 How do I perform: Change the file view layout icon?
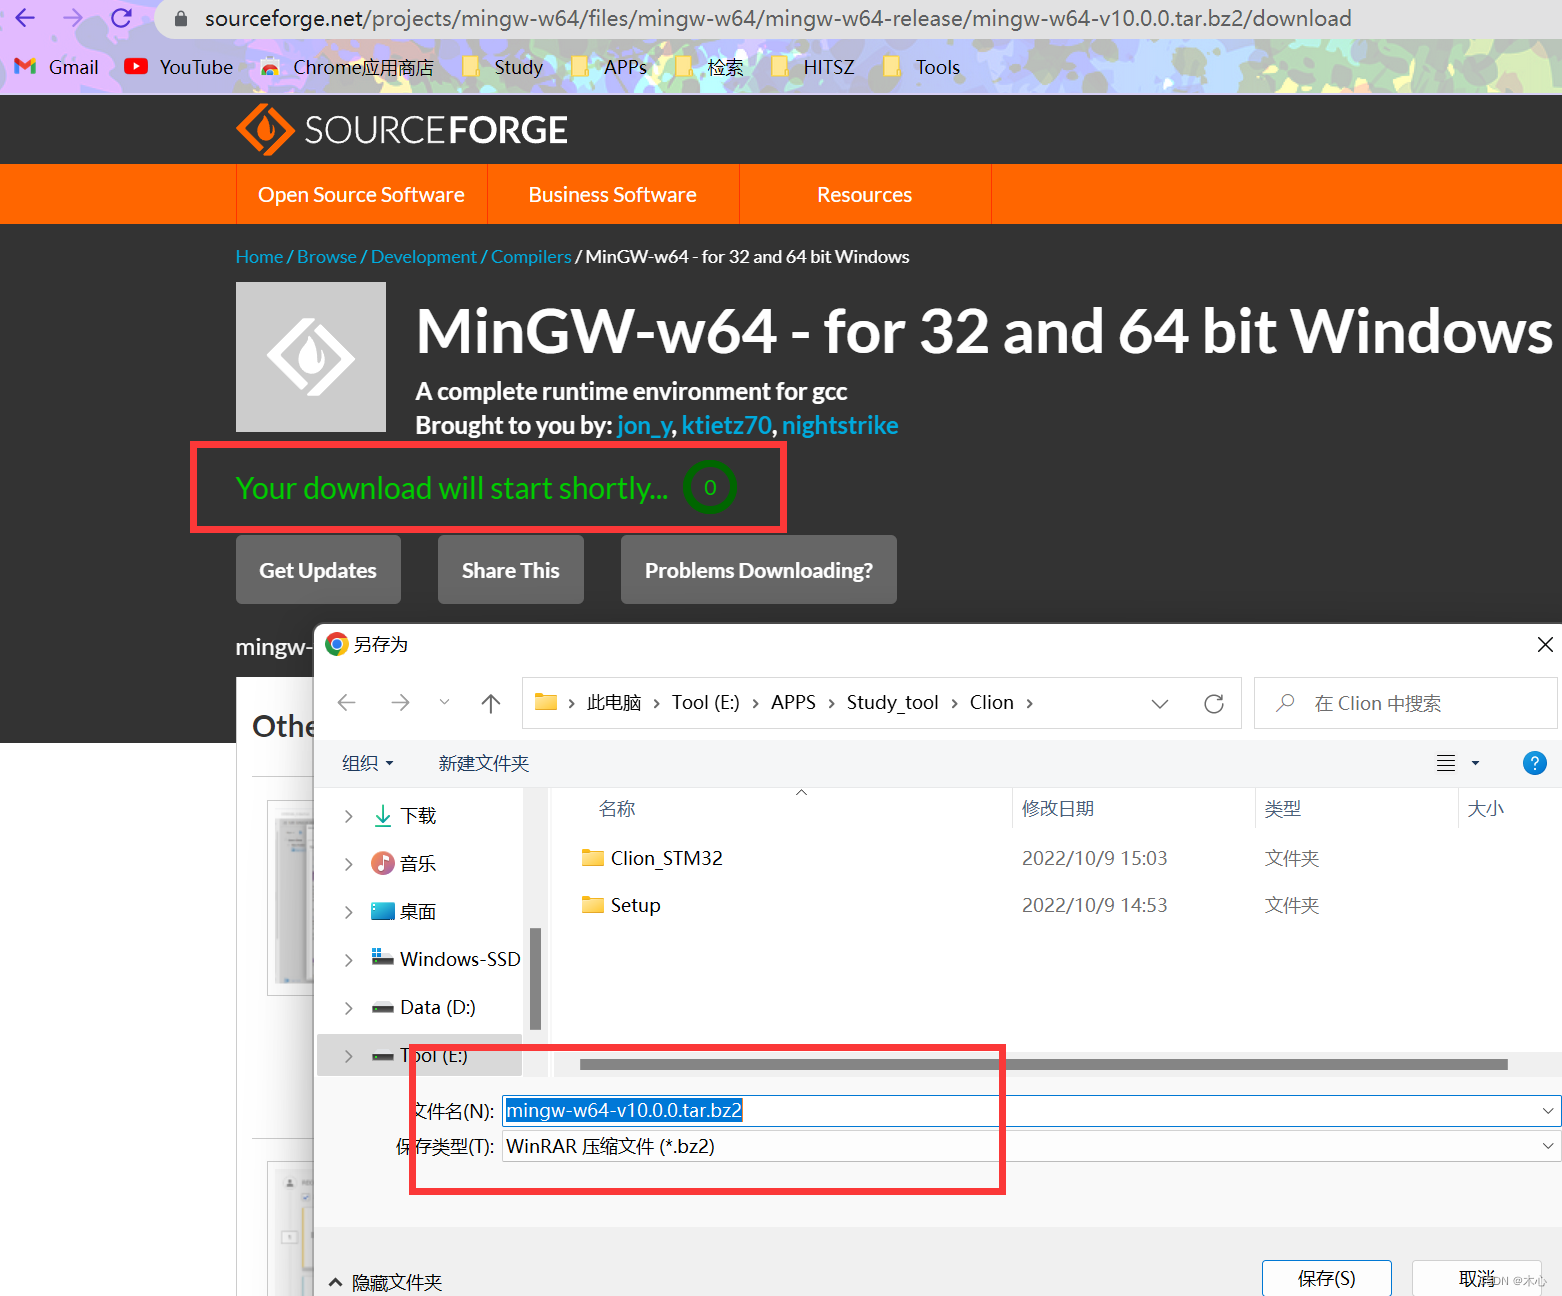[1446, 763]
